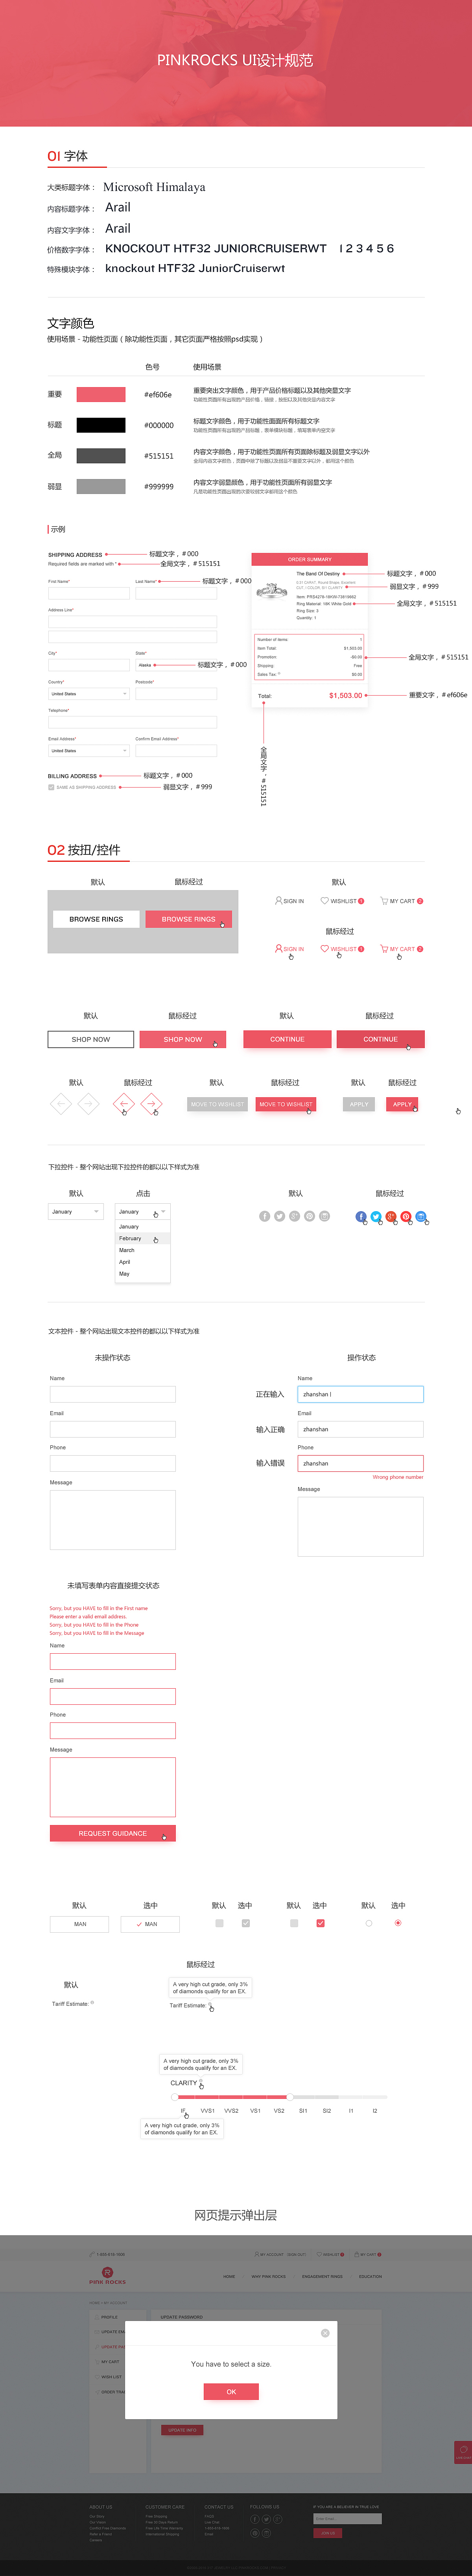Click the red Move To Wishlist button
The image size is (472, 2576).
(285, 1104)
